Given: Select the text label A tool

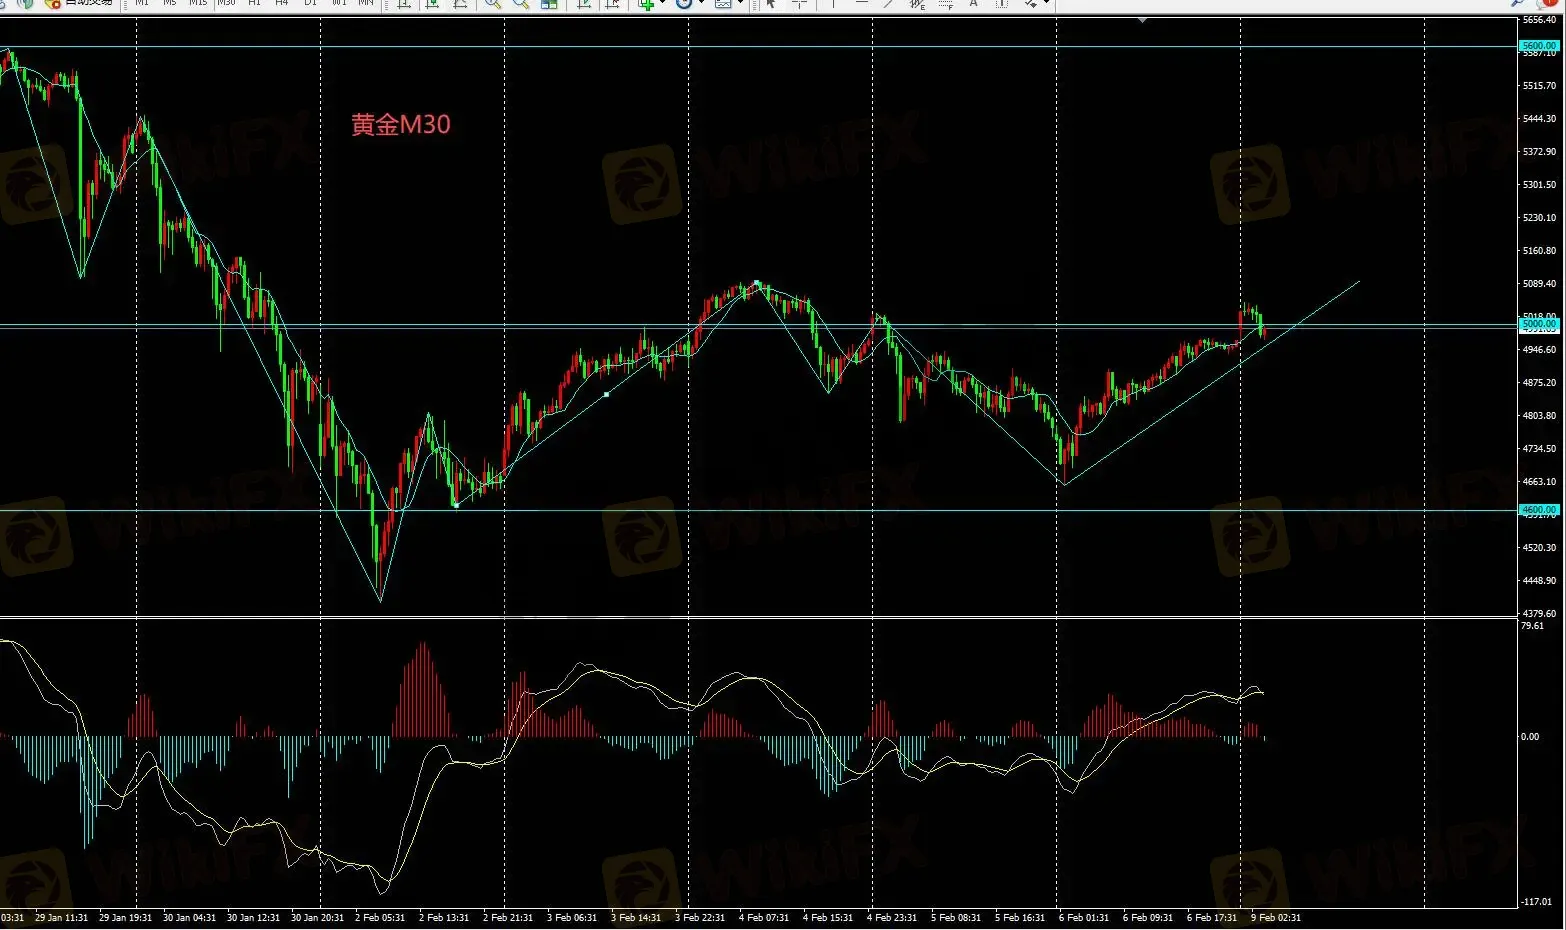Looking at the screenshot, I should click(973, 4).
